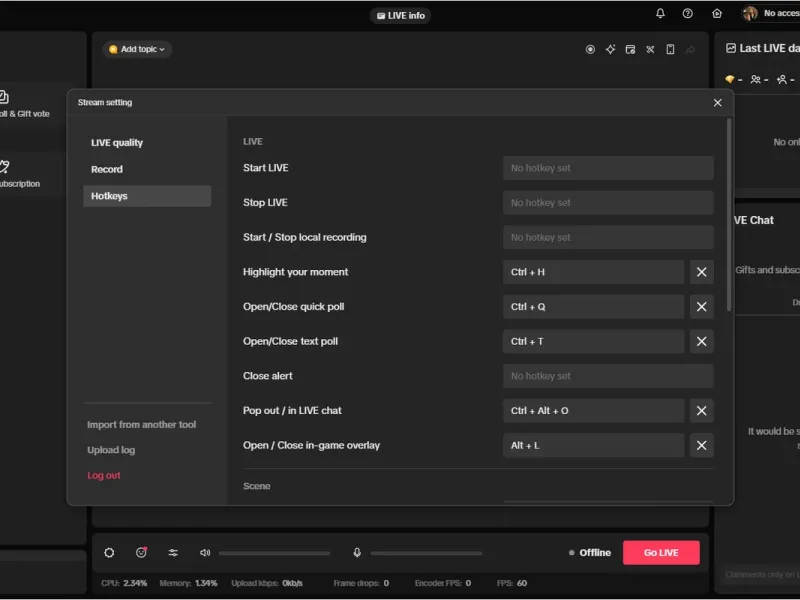
Task: Open the audio mixer sliders icon
Action: click(173, 553)
